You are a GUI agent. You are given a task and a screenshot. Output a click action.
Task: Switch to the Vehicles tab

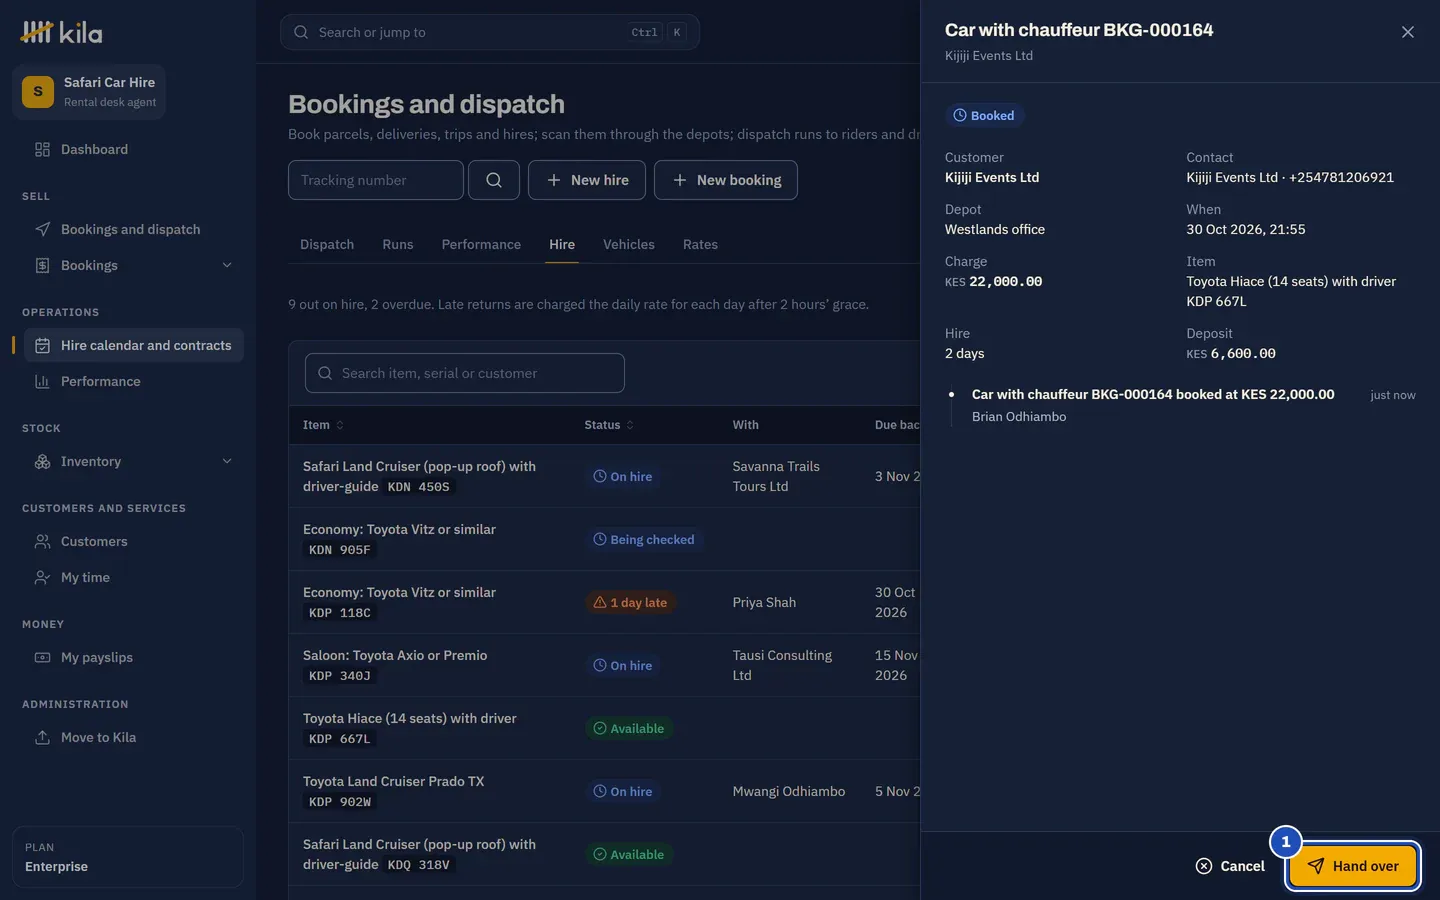[x=629, y=244]
